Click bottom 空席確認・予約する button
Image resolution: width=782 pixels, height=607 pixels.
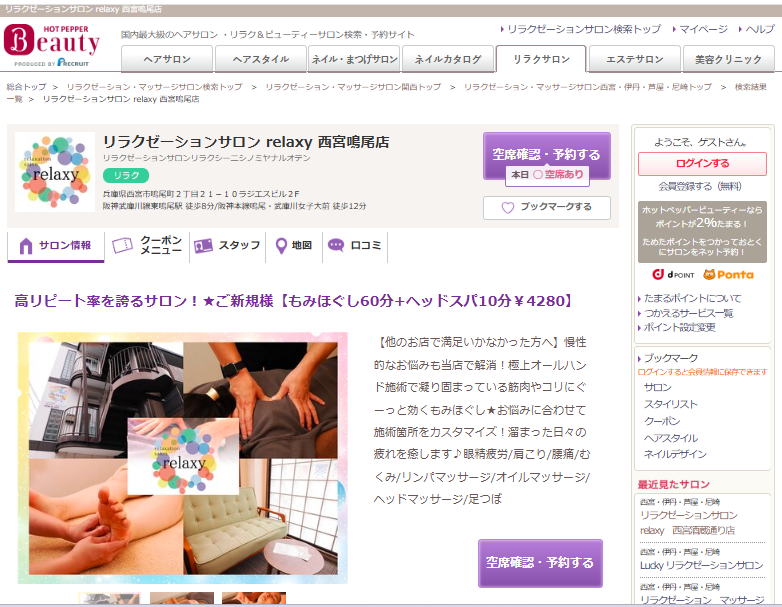(540, 563)
